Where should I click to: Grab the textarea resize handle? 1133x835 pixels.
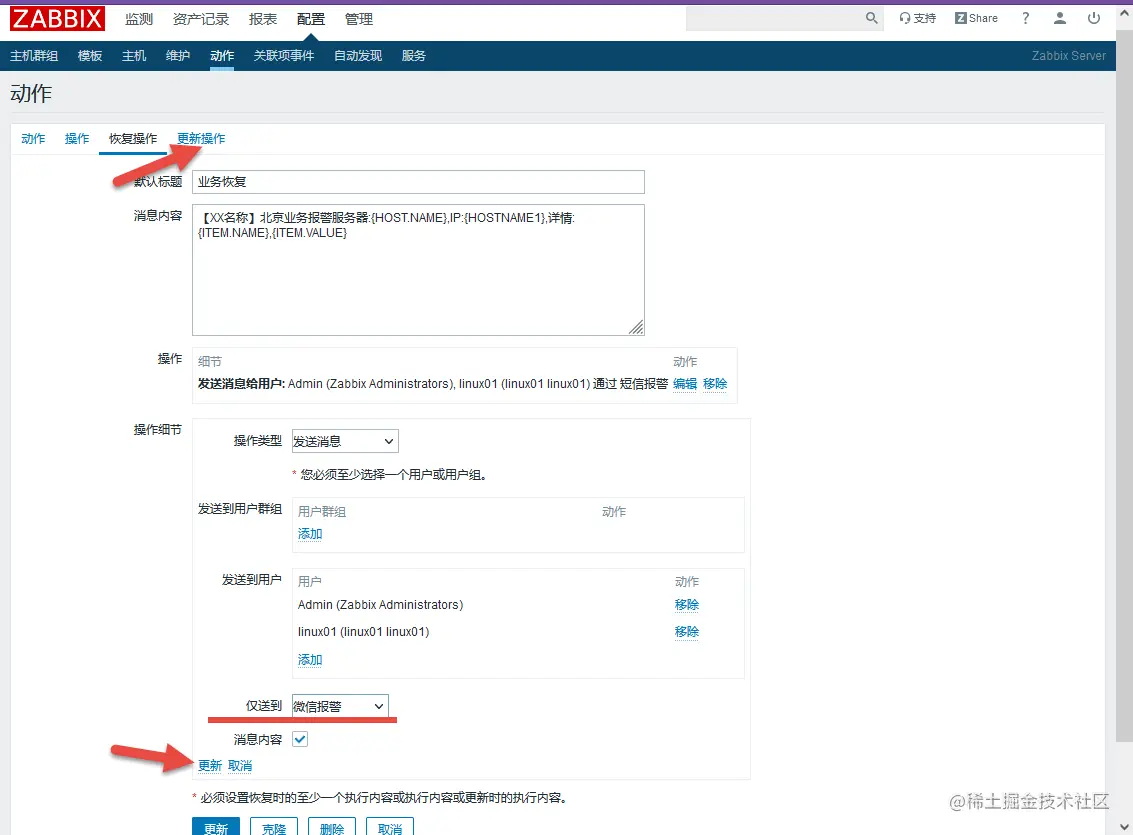(636, 328)
